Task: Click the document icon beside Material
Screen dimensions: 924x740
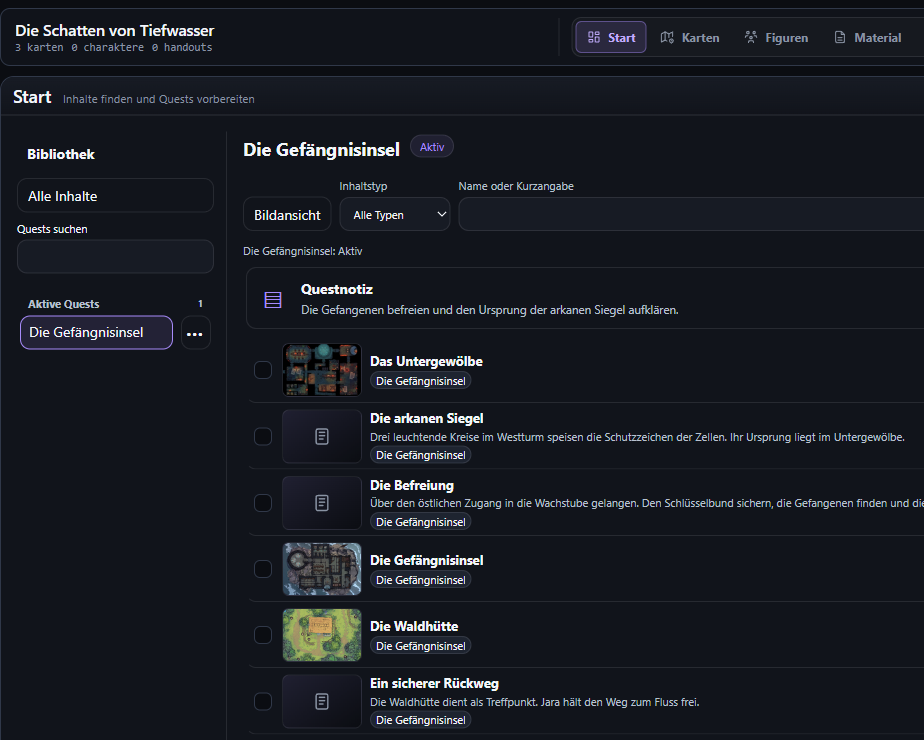Action: [840, 38]
